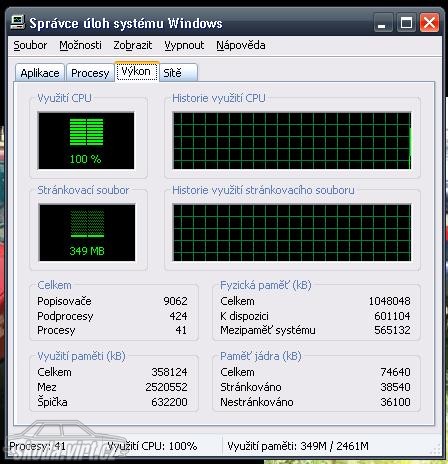
Task: Click the Task Manager title bar icon
Action: (x=17, y=22)
